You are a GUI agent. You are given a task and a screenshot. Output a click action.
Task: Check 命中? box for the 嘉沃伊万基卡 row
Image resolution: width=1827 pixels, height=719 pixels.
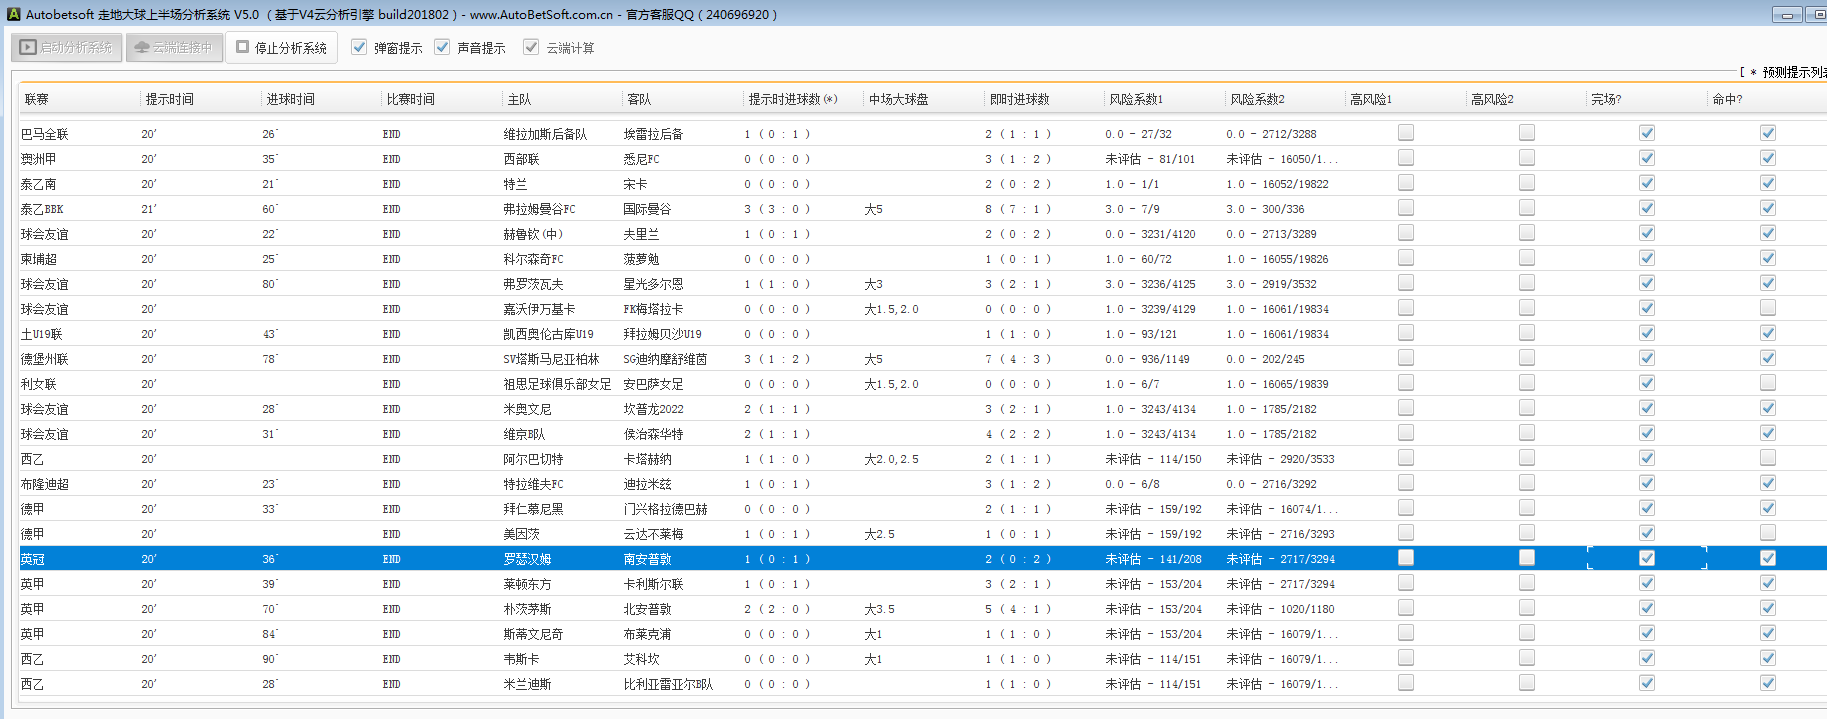(x=1768, y=308)
